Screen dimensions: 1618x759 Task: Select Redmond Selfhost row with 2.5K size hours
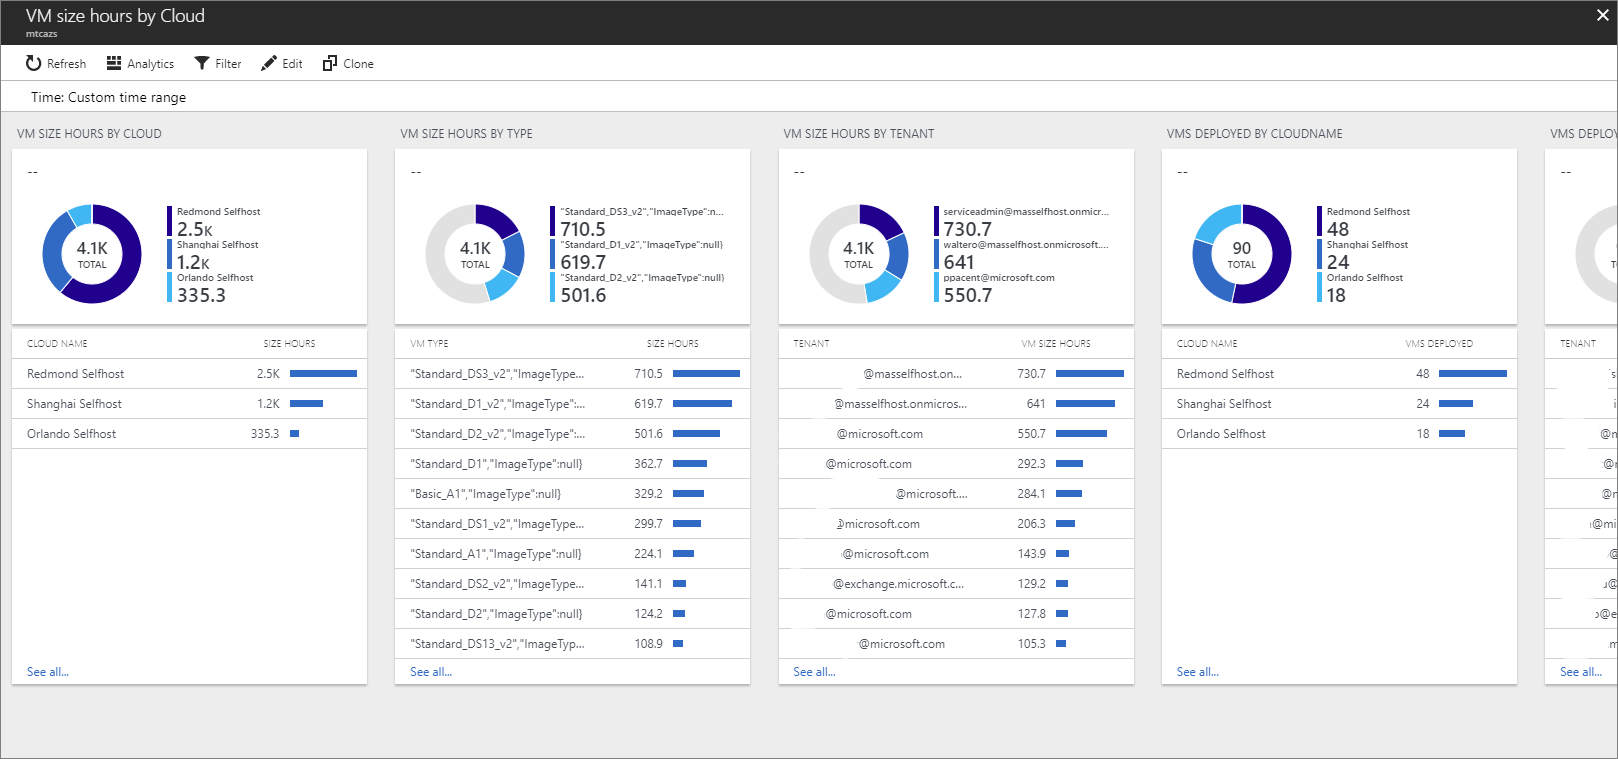(189, 374)
